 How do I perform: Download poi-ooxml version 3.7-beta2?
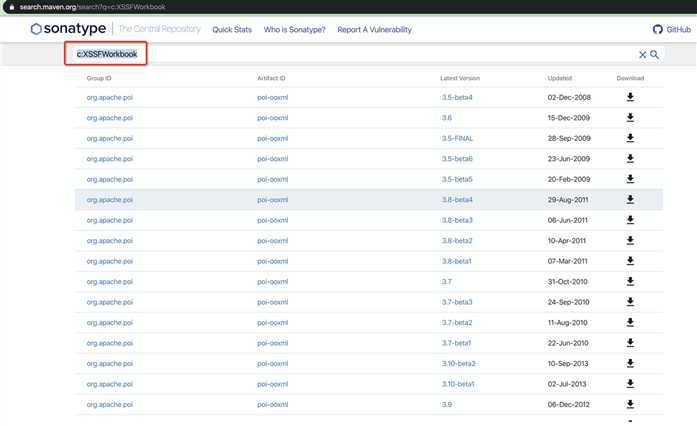(630, 322)
